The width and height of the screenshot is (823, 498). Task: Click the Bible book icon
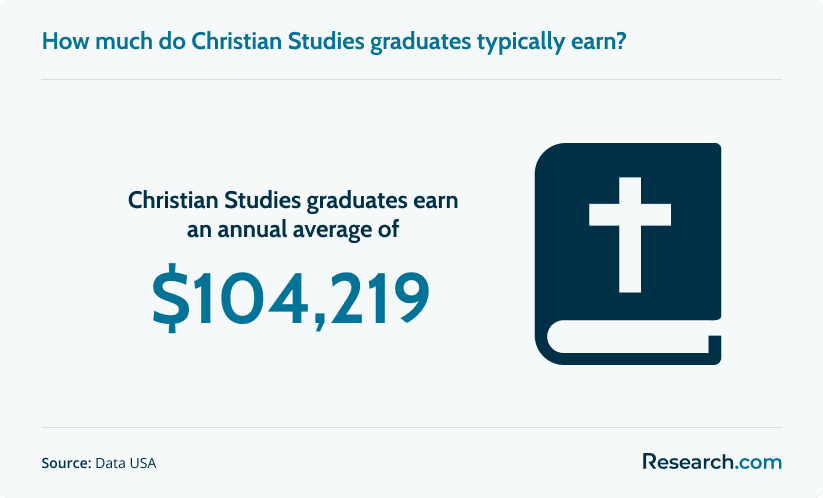click(628, 254)
